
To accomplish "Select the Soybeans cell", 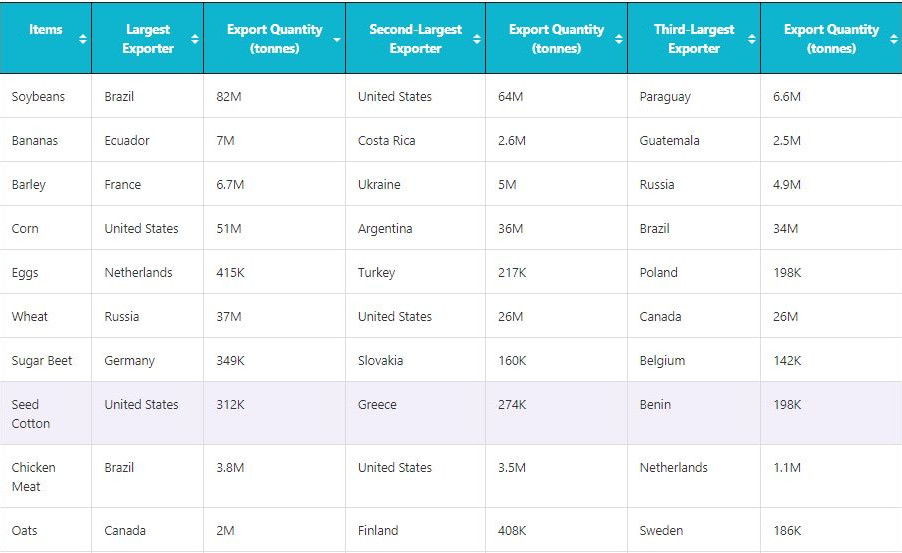I will pyautogui.click(x=38, y=97).
